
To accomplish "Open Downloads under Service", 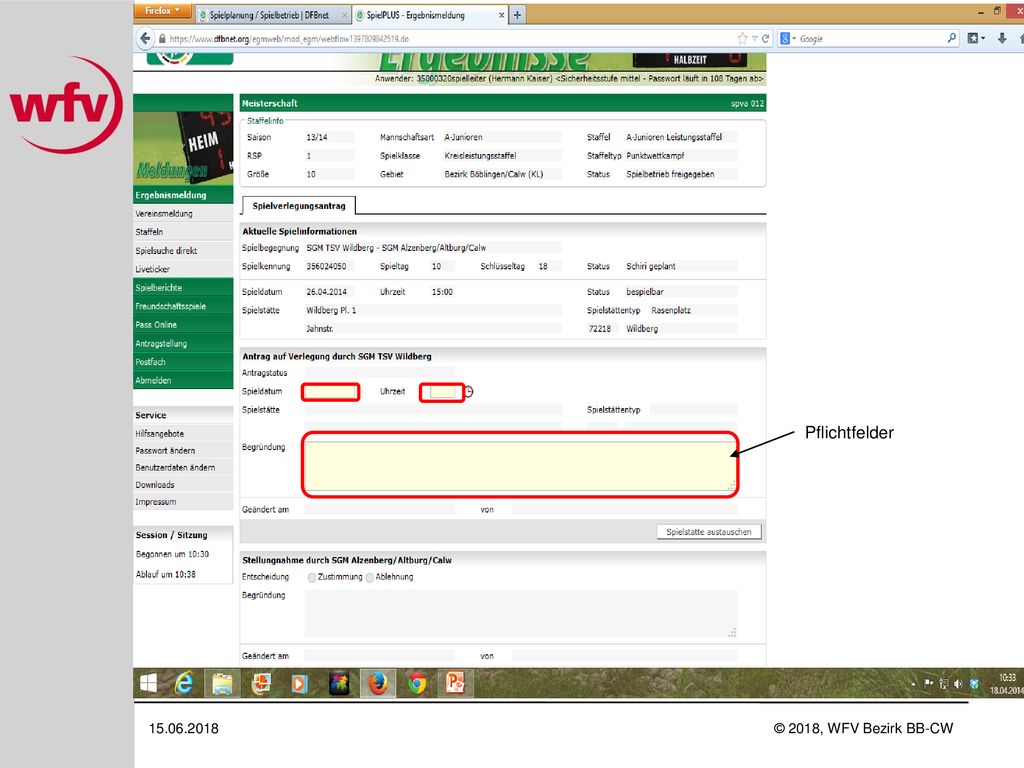I will tap(183, 485).
